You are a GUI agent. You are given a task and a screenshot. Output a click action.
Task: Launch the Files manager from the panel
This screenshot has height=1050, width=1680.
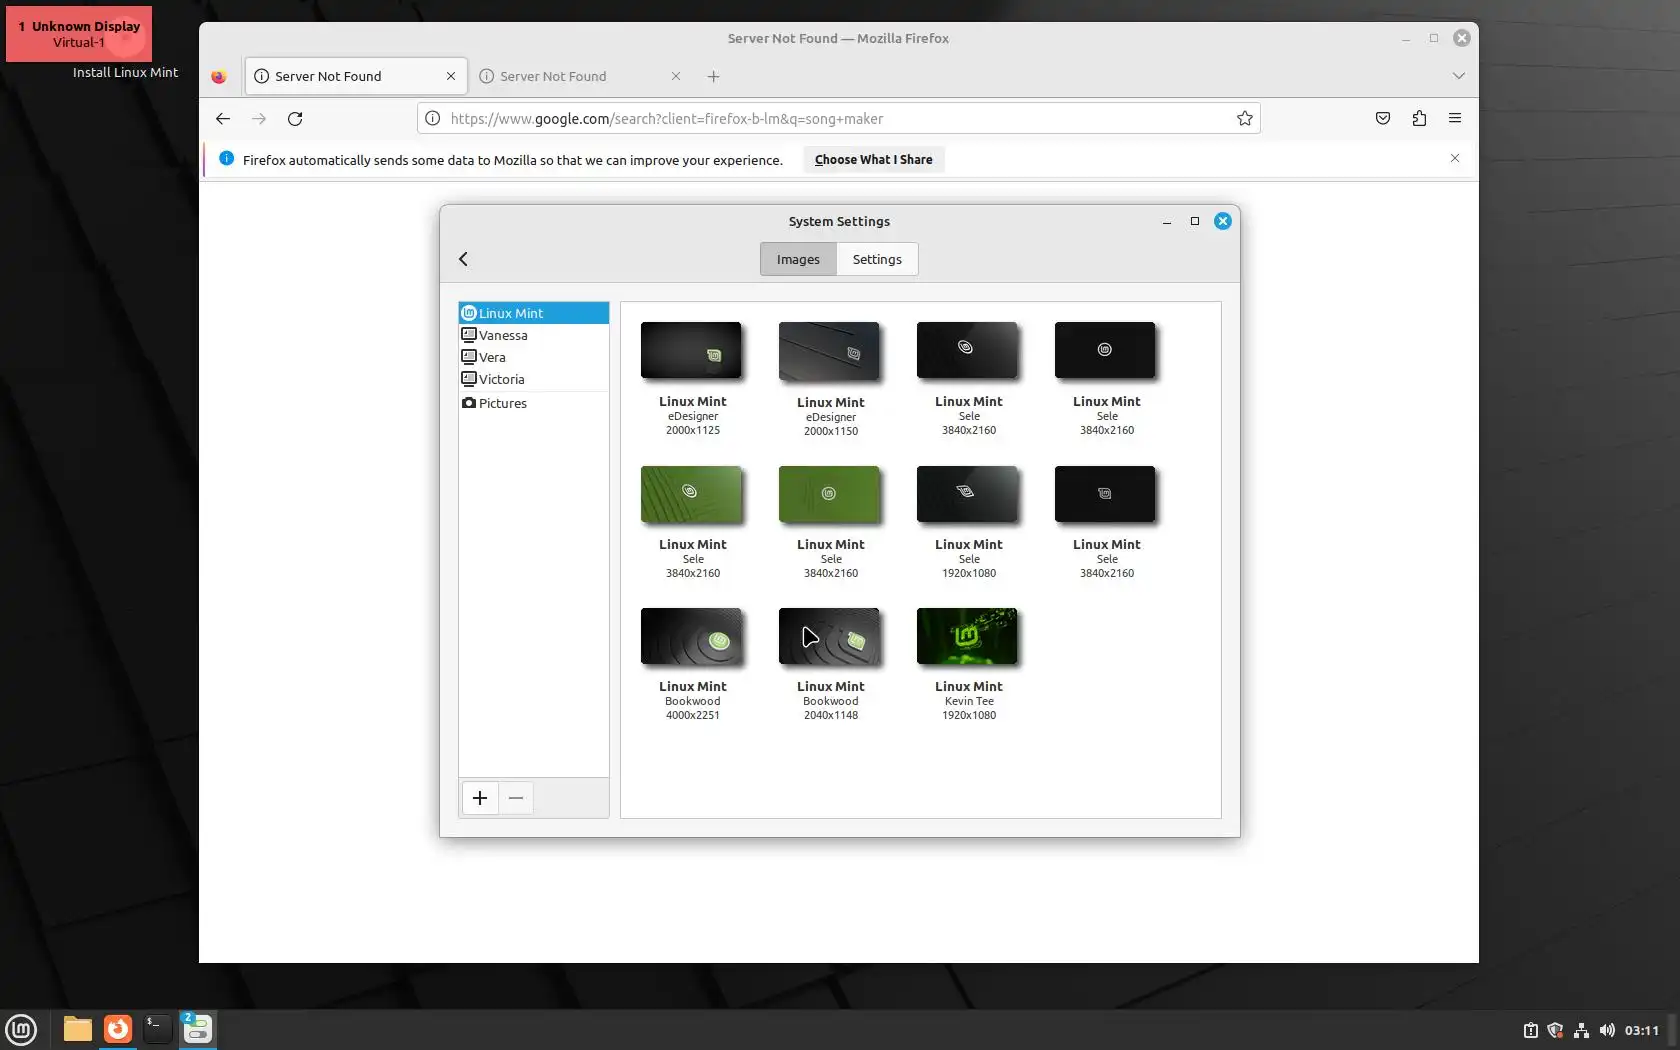pos(77,1029)
